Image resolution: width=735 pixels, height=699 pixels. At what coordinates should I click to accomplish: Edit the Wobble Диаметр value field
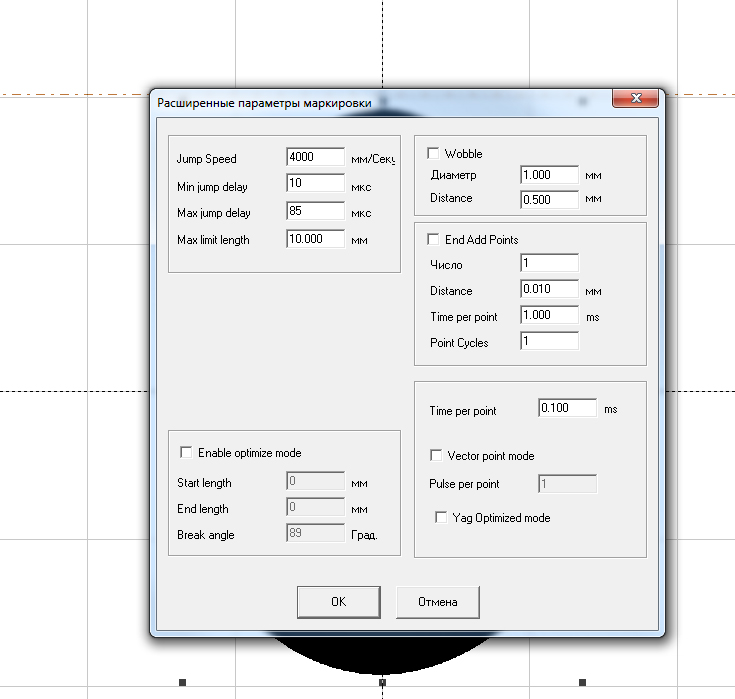pos(549,175)
